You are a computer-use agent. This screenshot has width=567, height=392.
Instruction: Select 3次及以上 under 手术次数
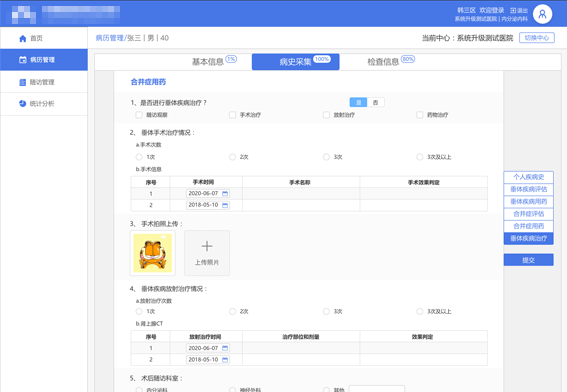(x=419, y=157)
